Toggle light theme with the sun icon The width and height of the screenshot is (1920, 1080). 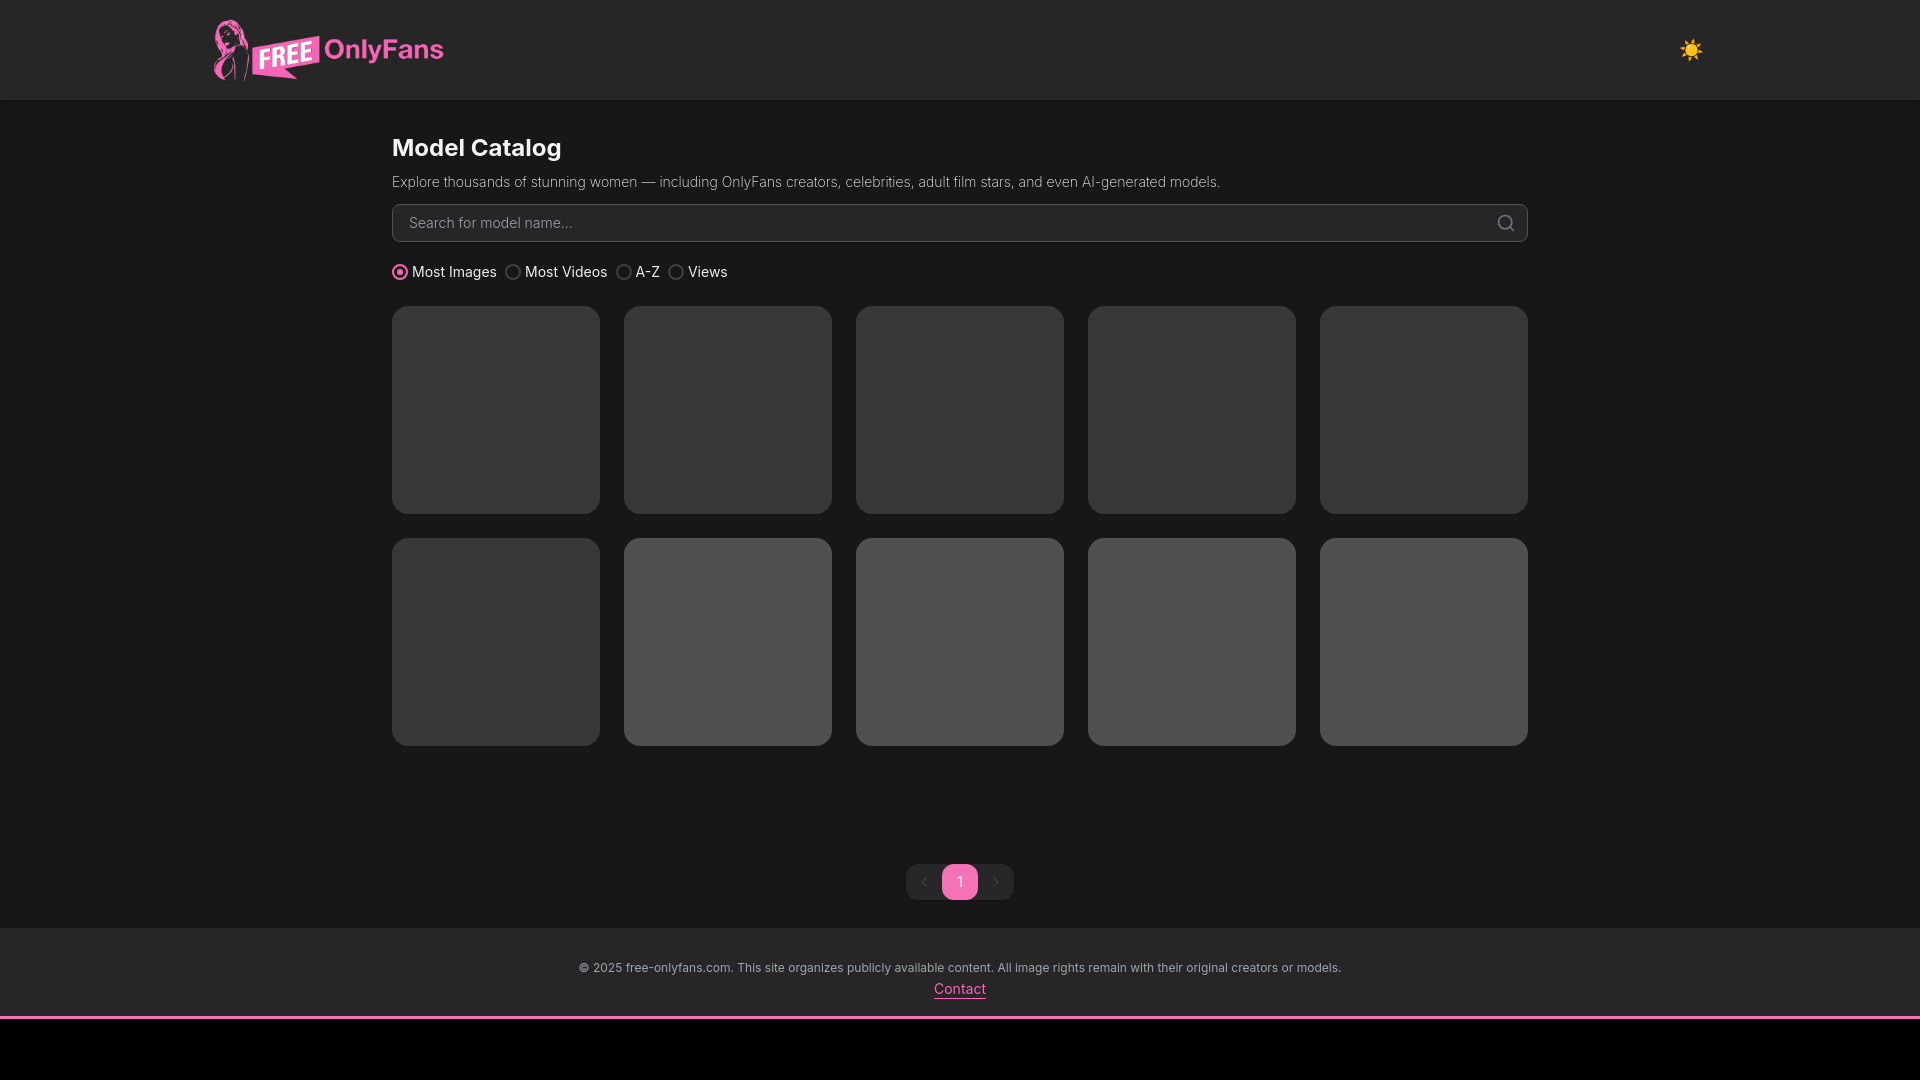[1691, 50]
